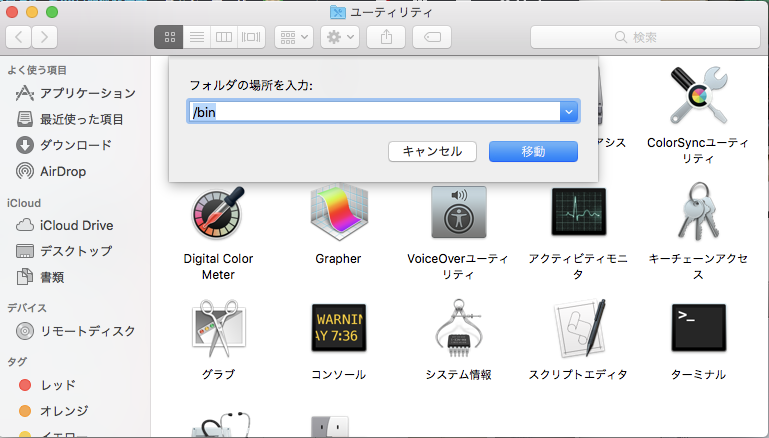Click the キーチェーンアクセス label
The width and height of the screenshot is (769, 438).
[698, 266]
